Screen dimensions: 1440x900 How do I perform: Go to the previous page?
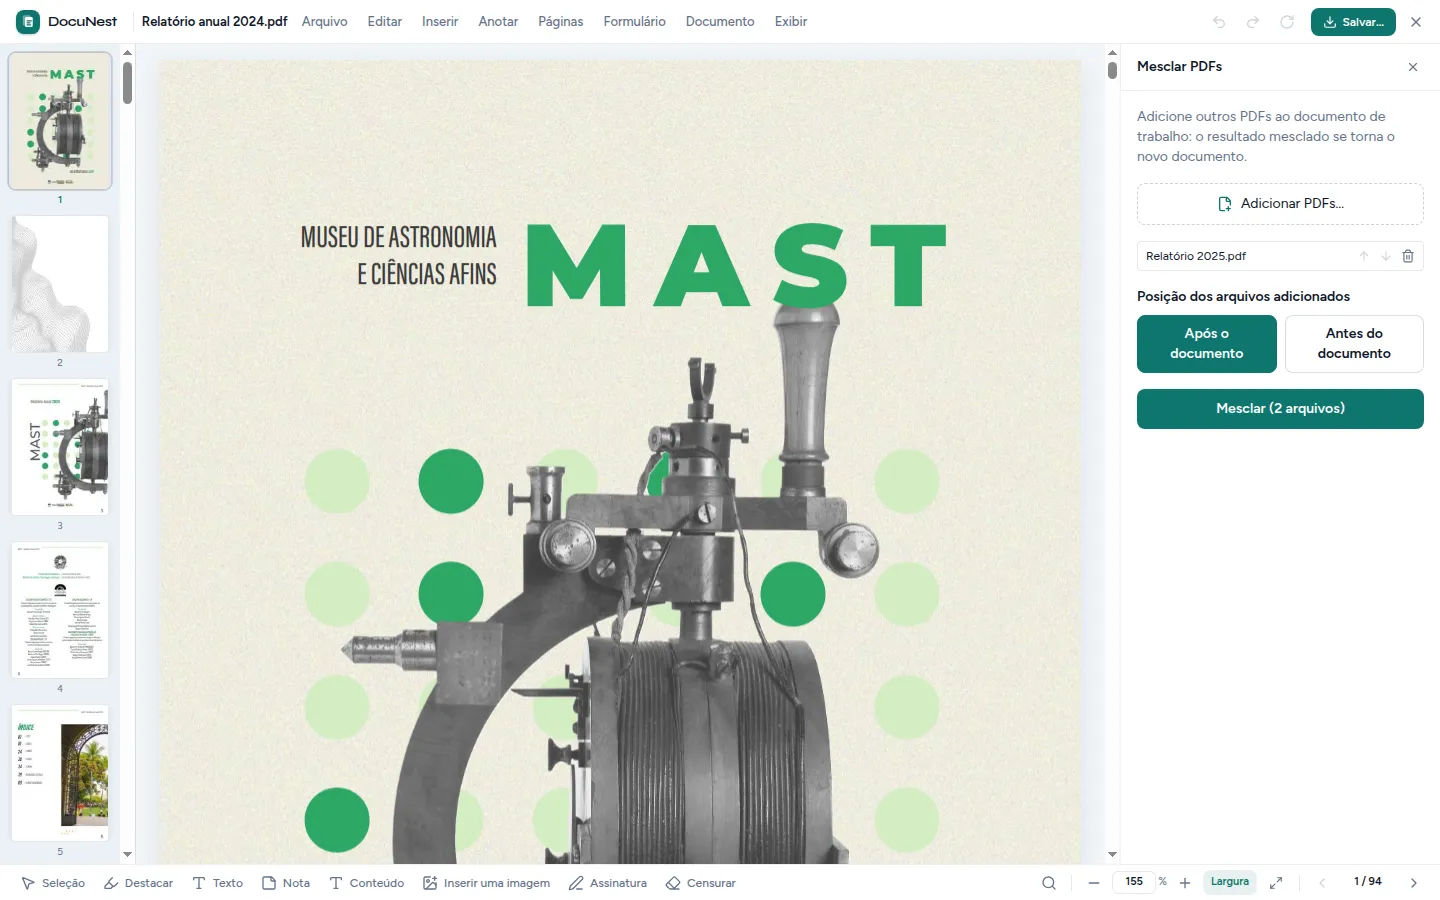coord(1322,883)
